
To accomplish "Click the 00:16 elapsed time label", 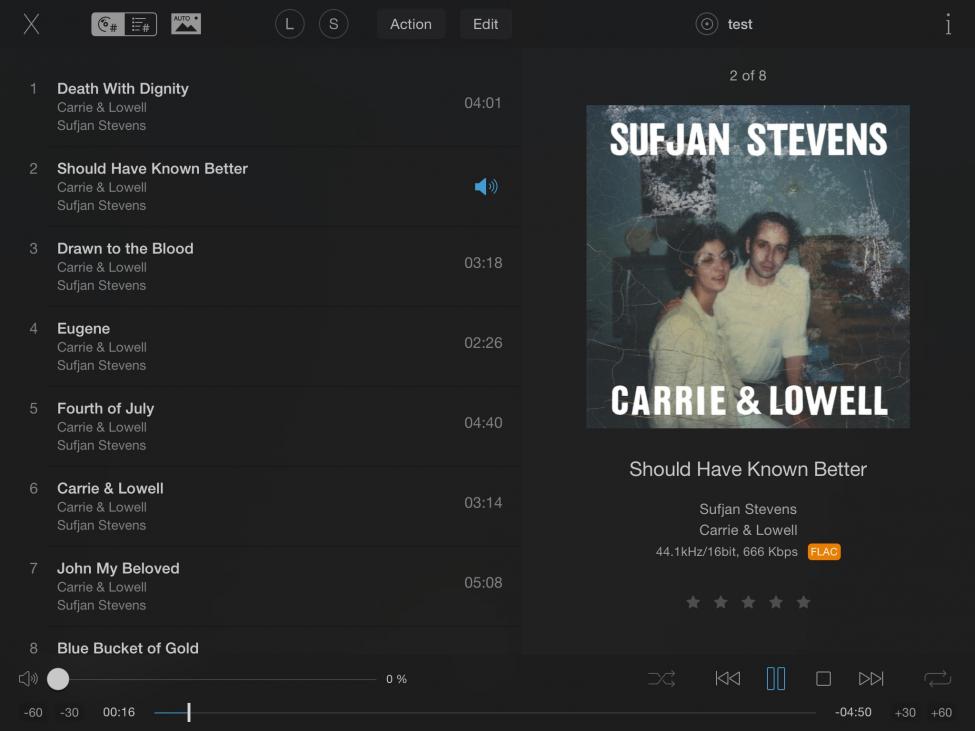I will tap(119, 712).
